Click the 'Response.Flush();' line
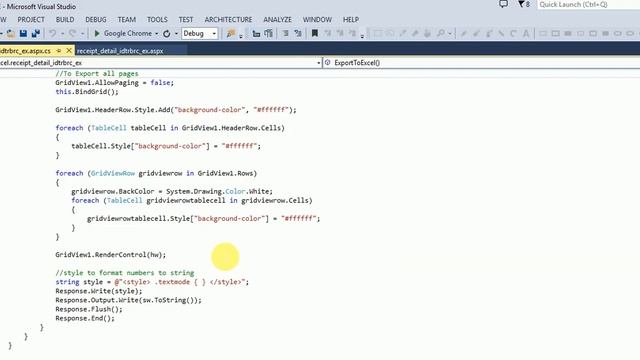The image size is (640, 360). (x=89, y=309)
